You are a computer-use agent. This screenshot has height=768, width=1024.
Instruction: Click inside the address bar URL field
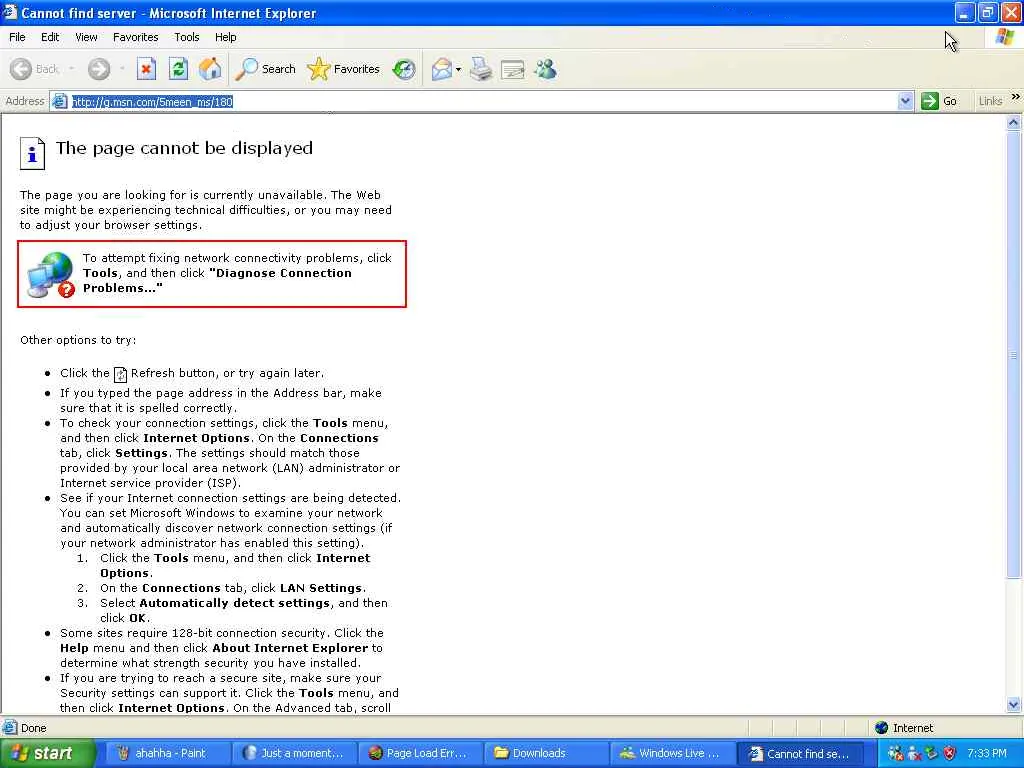coord(483,101)
